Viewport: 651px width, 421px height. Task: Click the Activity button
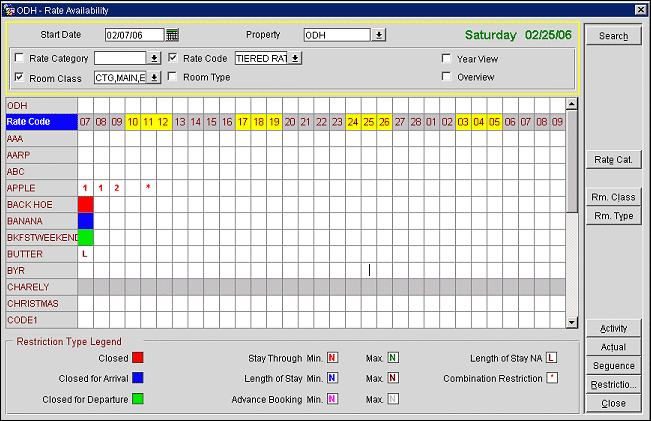point(613,329)
